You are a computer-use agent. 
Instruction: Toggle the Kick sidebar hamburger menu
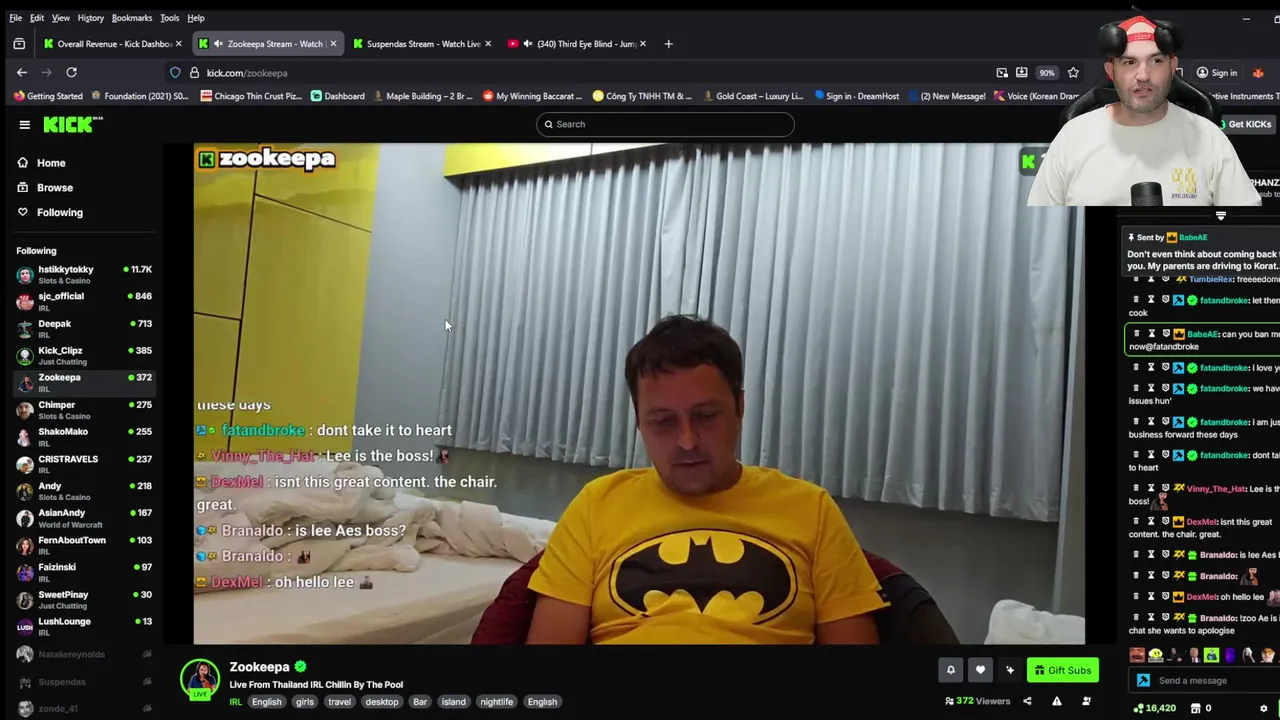24,124
